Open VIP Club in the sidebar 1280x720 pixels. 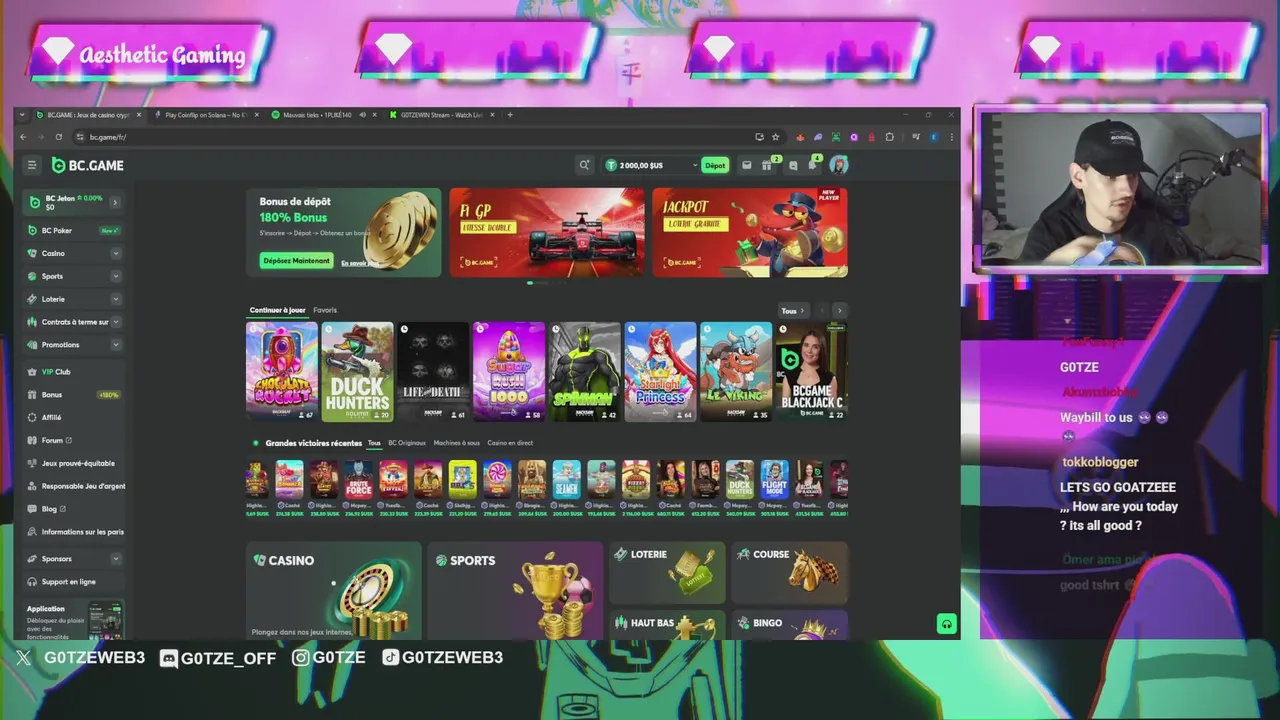pos(74,372)
